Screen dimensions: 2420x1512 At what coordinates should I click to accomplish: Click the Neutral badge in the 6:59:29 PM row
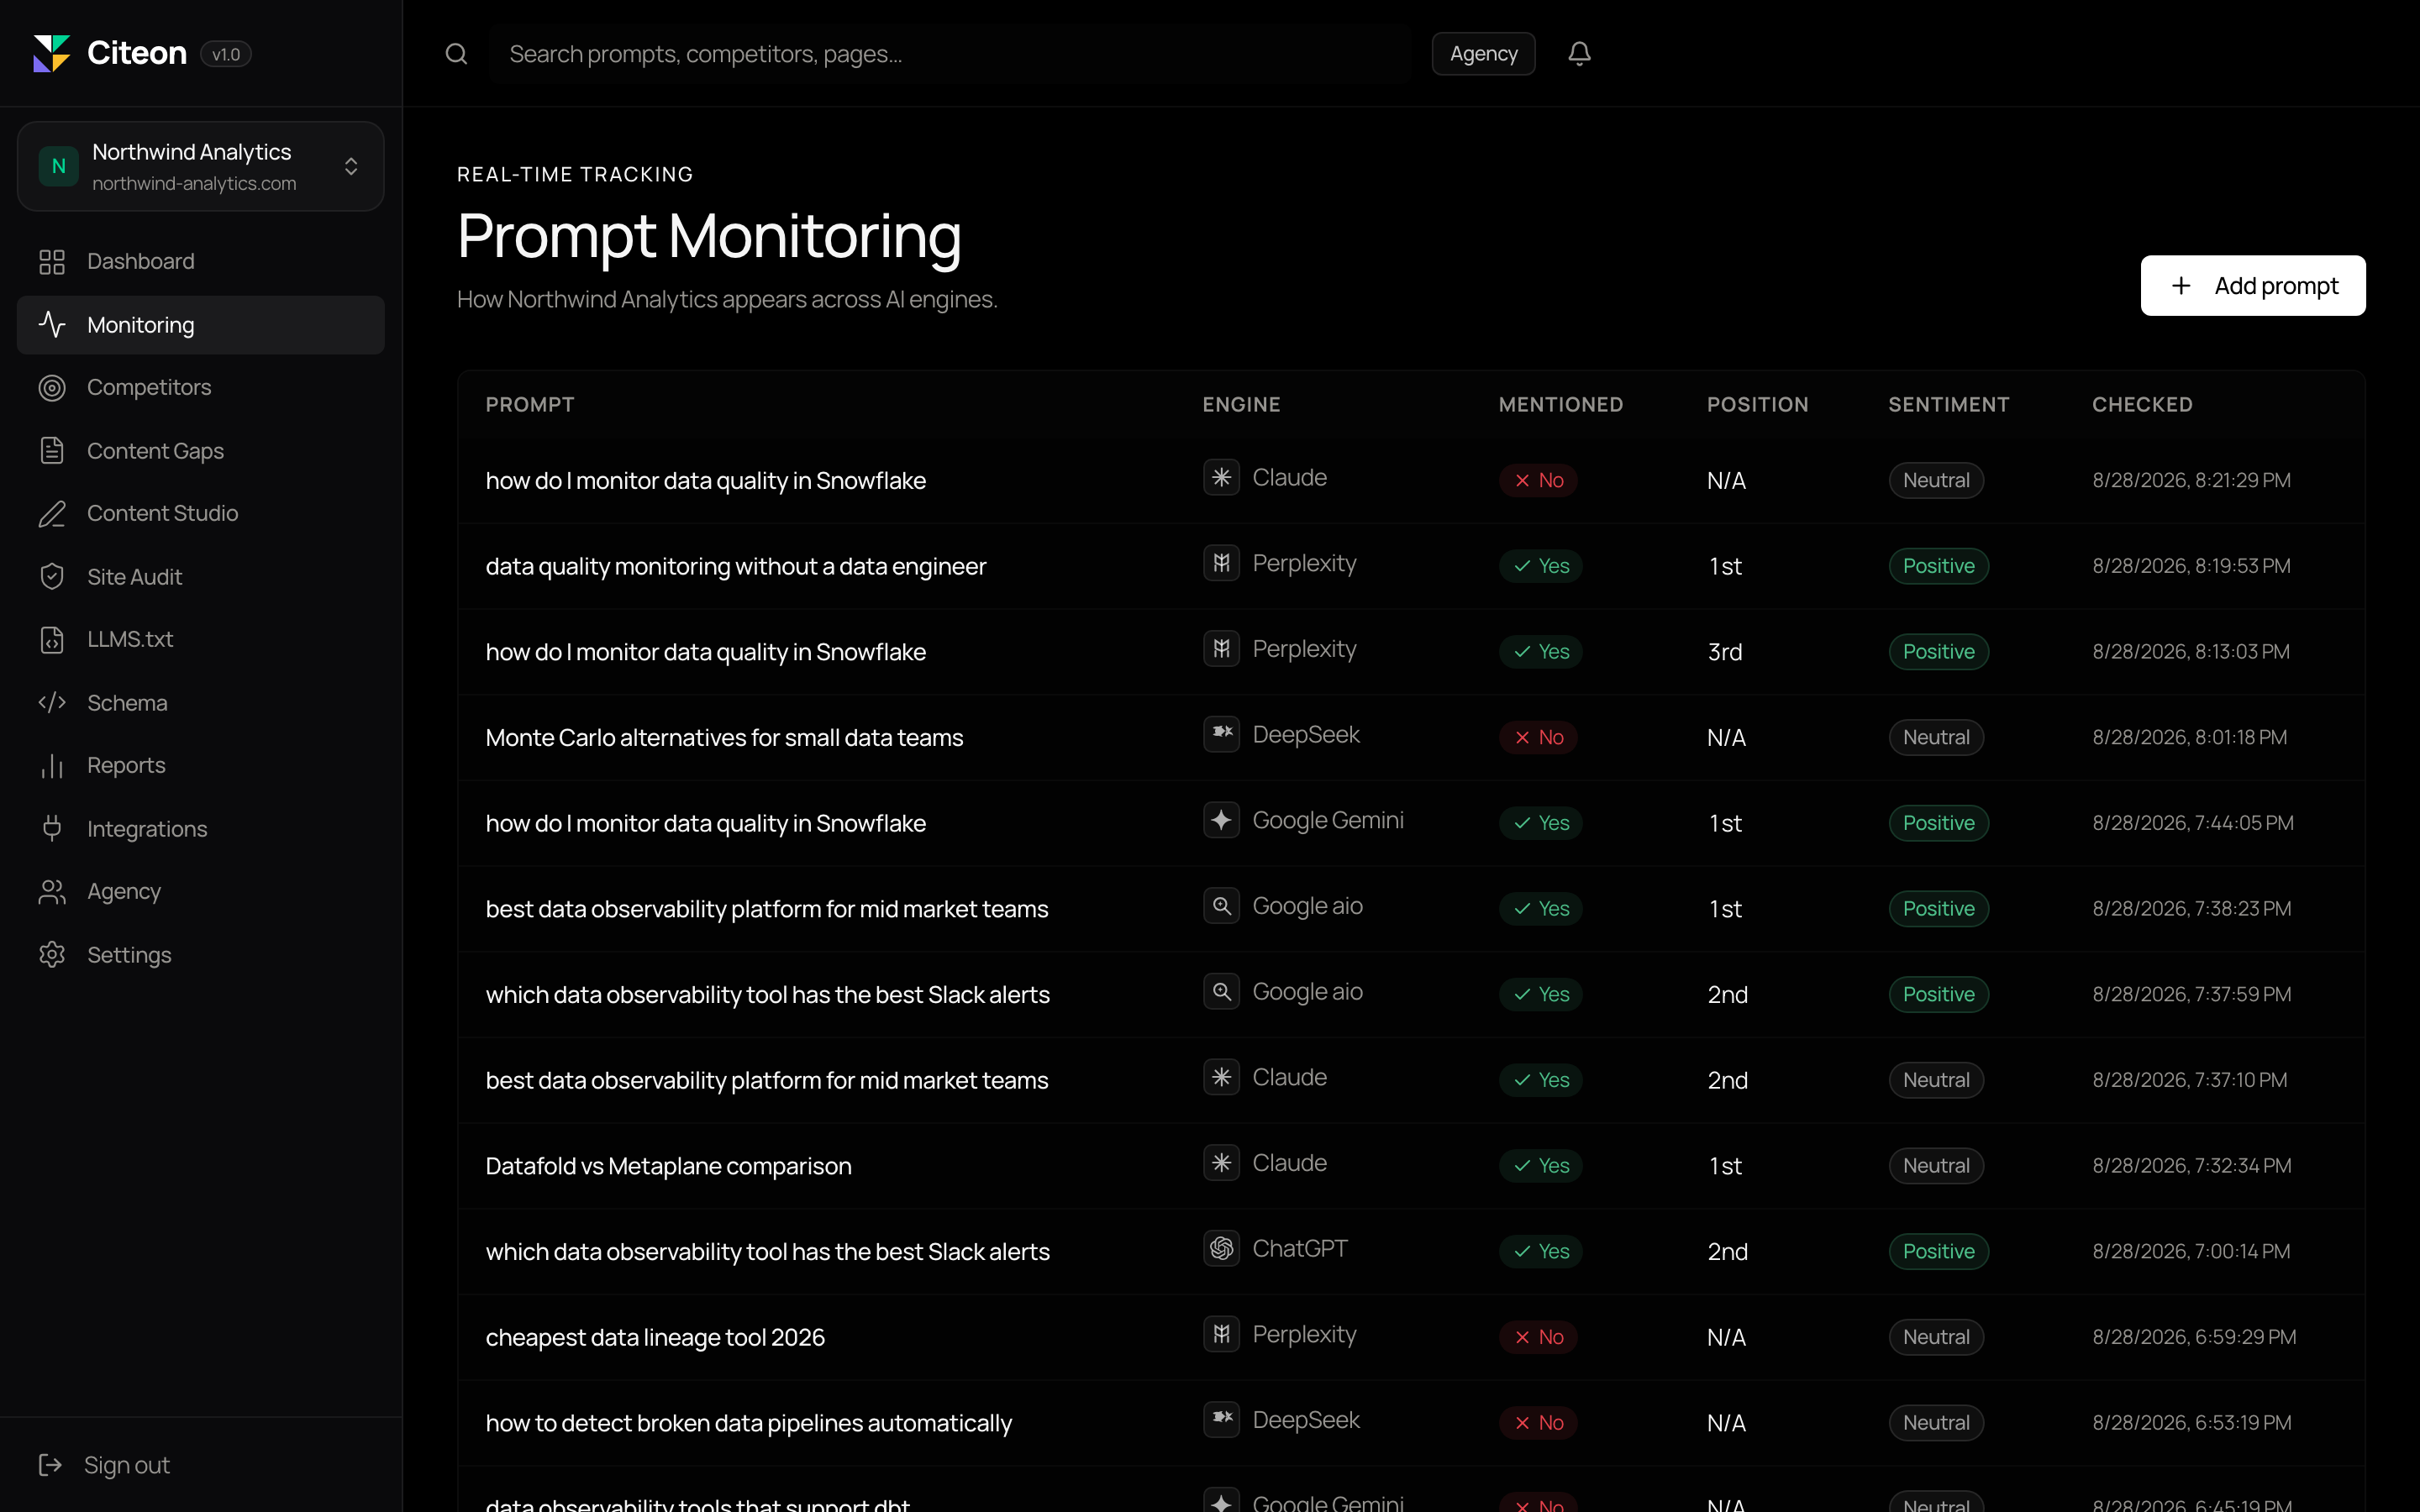[1936, 1338]
